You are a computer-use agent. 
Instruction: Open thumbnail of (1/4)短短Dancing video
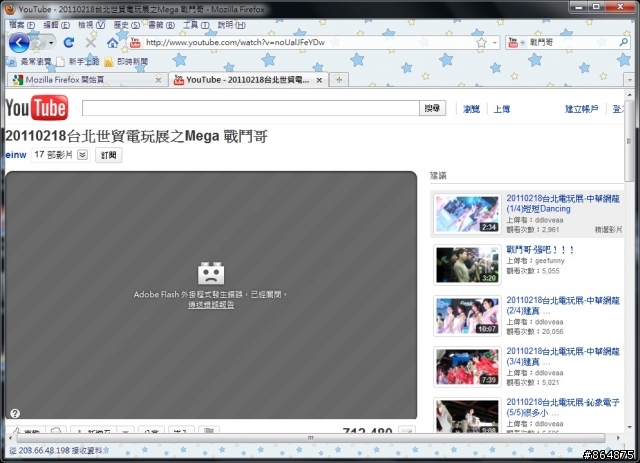467,214
